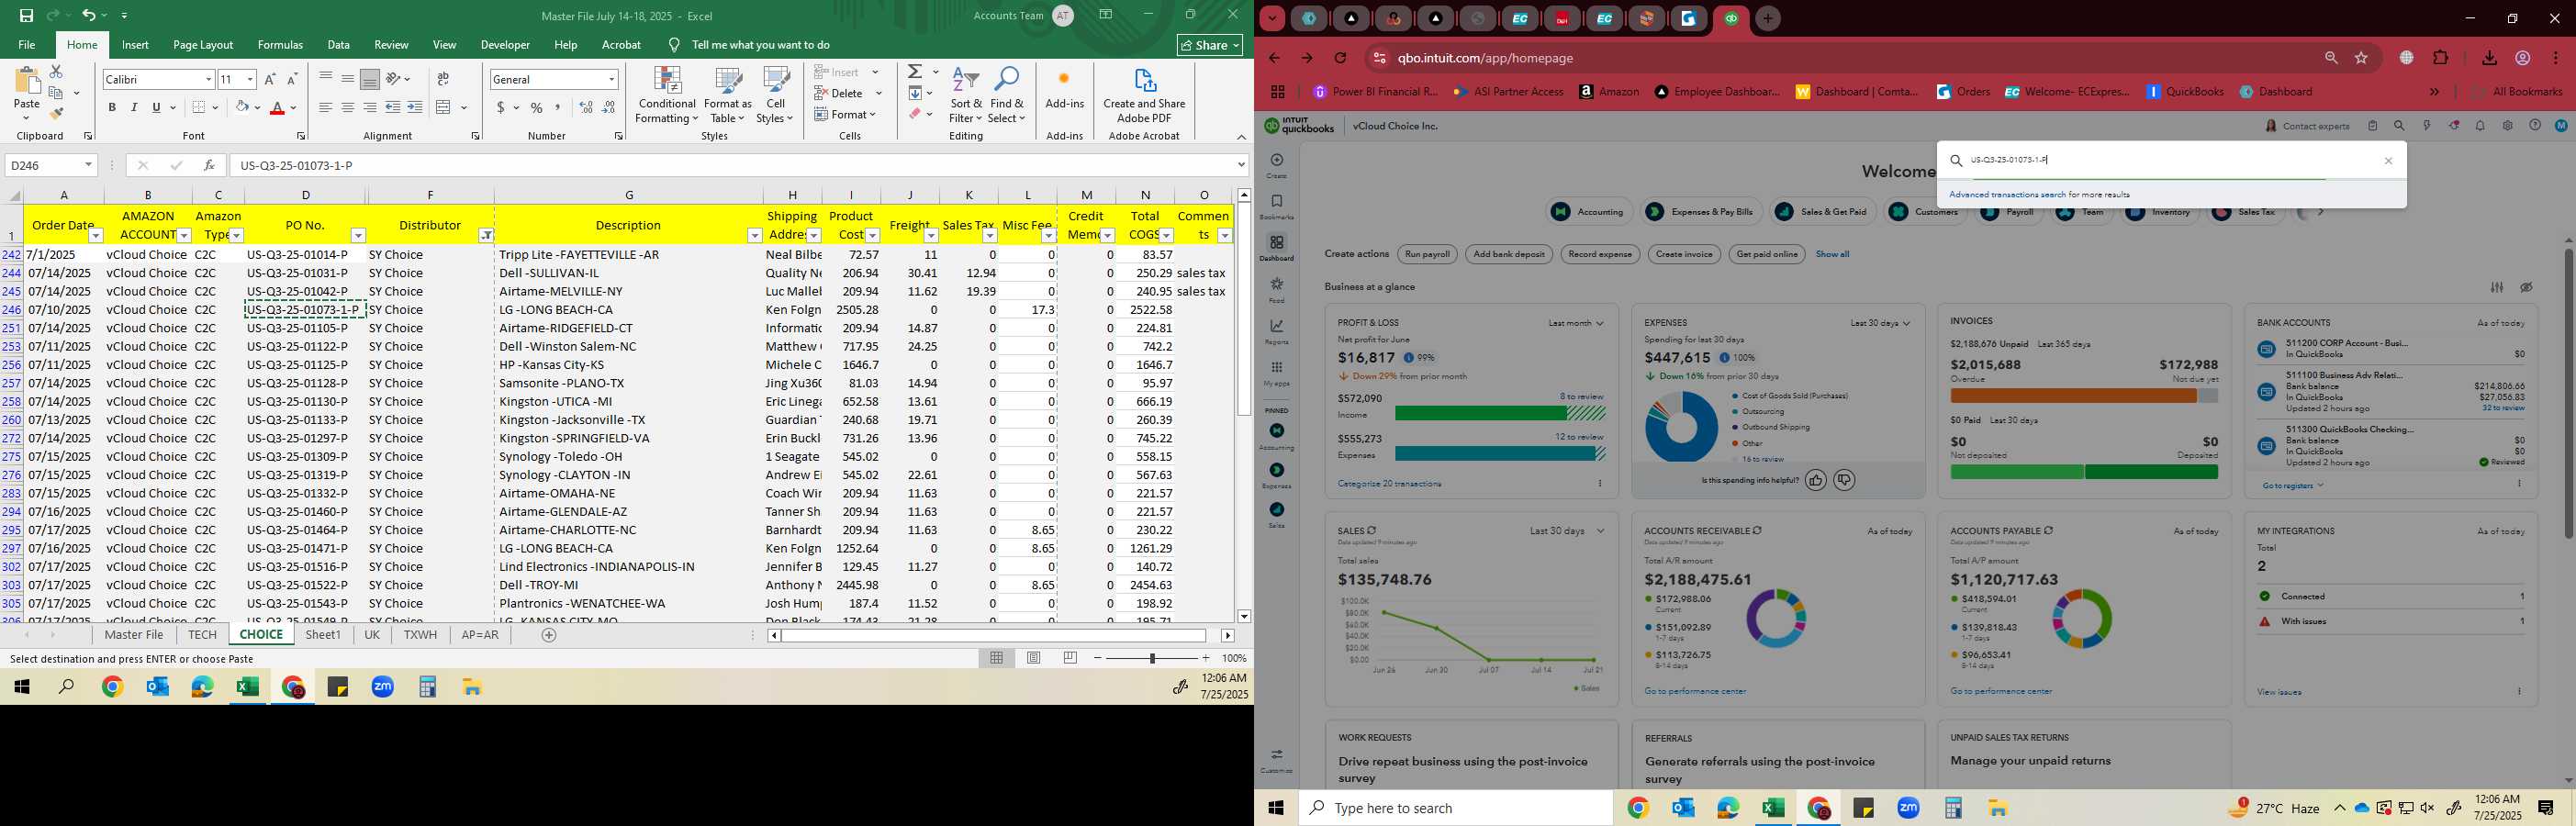Viewport: 2576px width, 826px height.
Task: Switch to the AP=AR worksheet tab
Action: pyautogui.click(x=480, y=635)
